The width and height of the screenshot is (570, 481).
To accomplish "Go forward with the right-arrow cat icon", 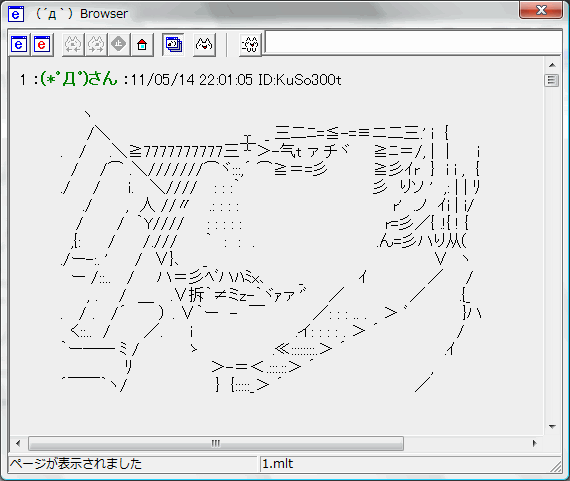I will click(x=96, y=45).
